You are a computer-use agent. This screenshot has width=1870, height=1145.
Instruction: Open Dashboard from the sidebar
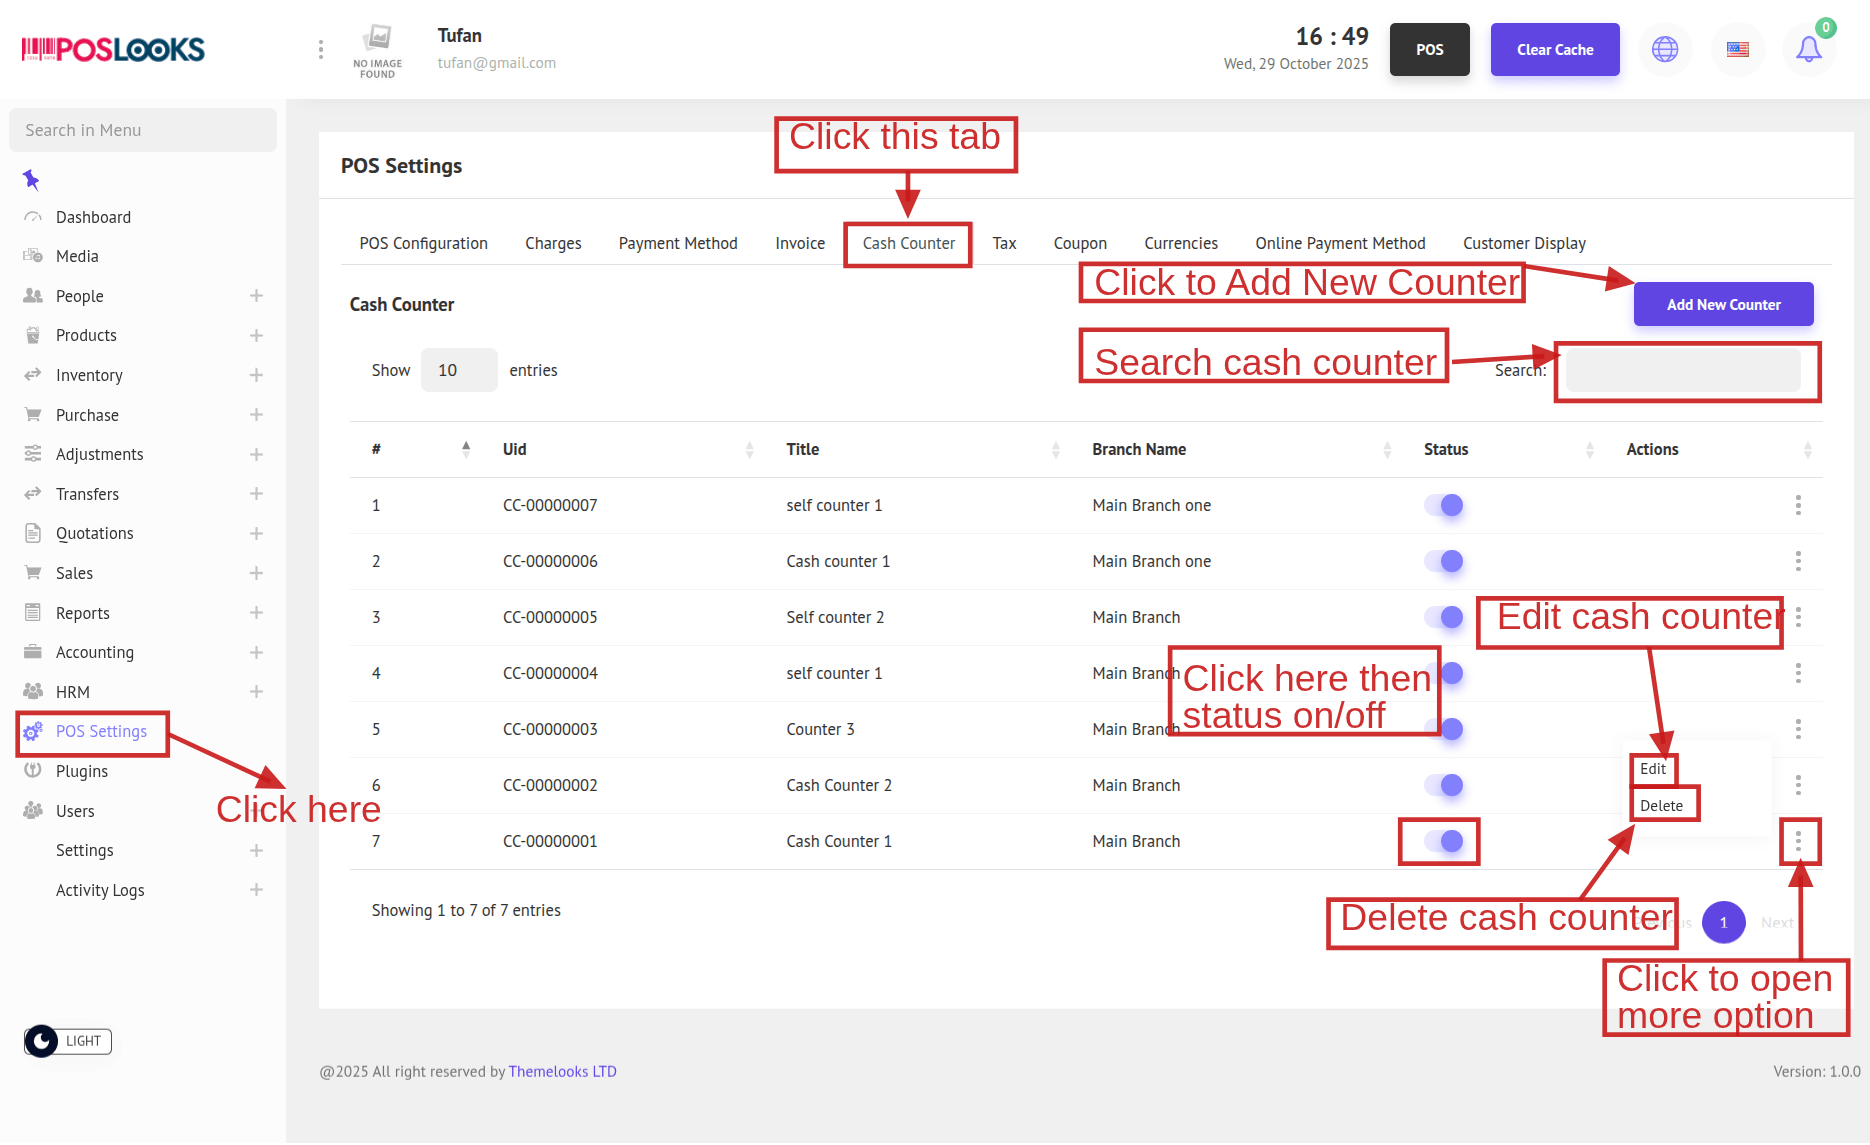93,217
